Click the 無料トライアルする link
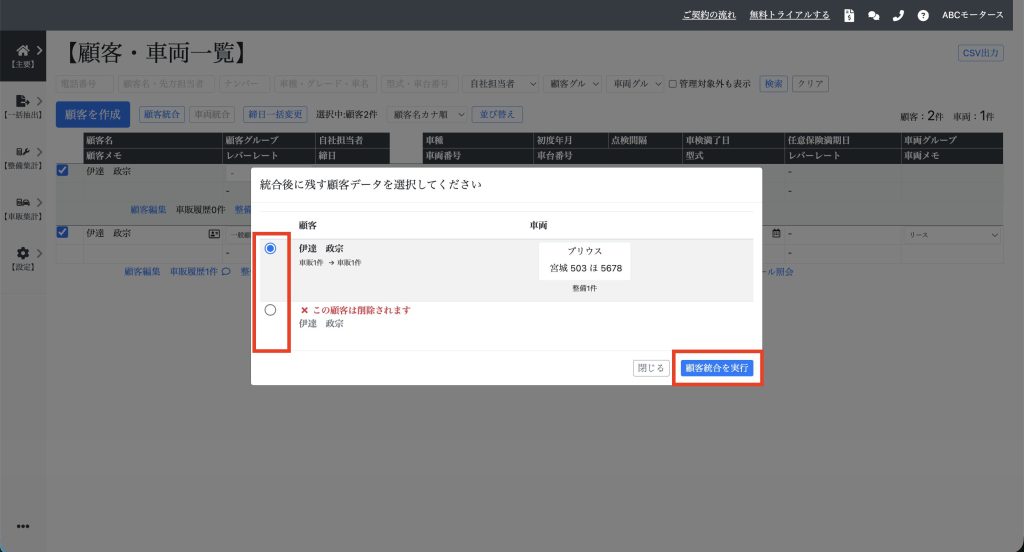The height and width of the screenshot is (552, 1024). pyautogui.click(x=789, y=15)
